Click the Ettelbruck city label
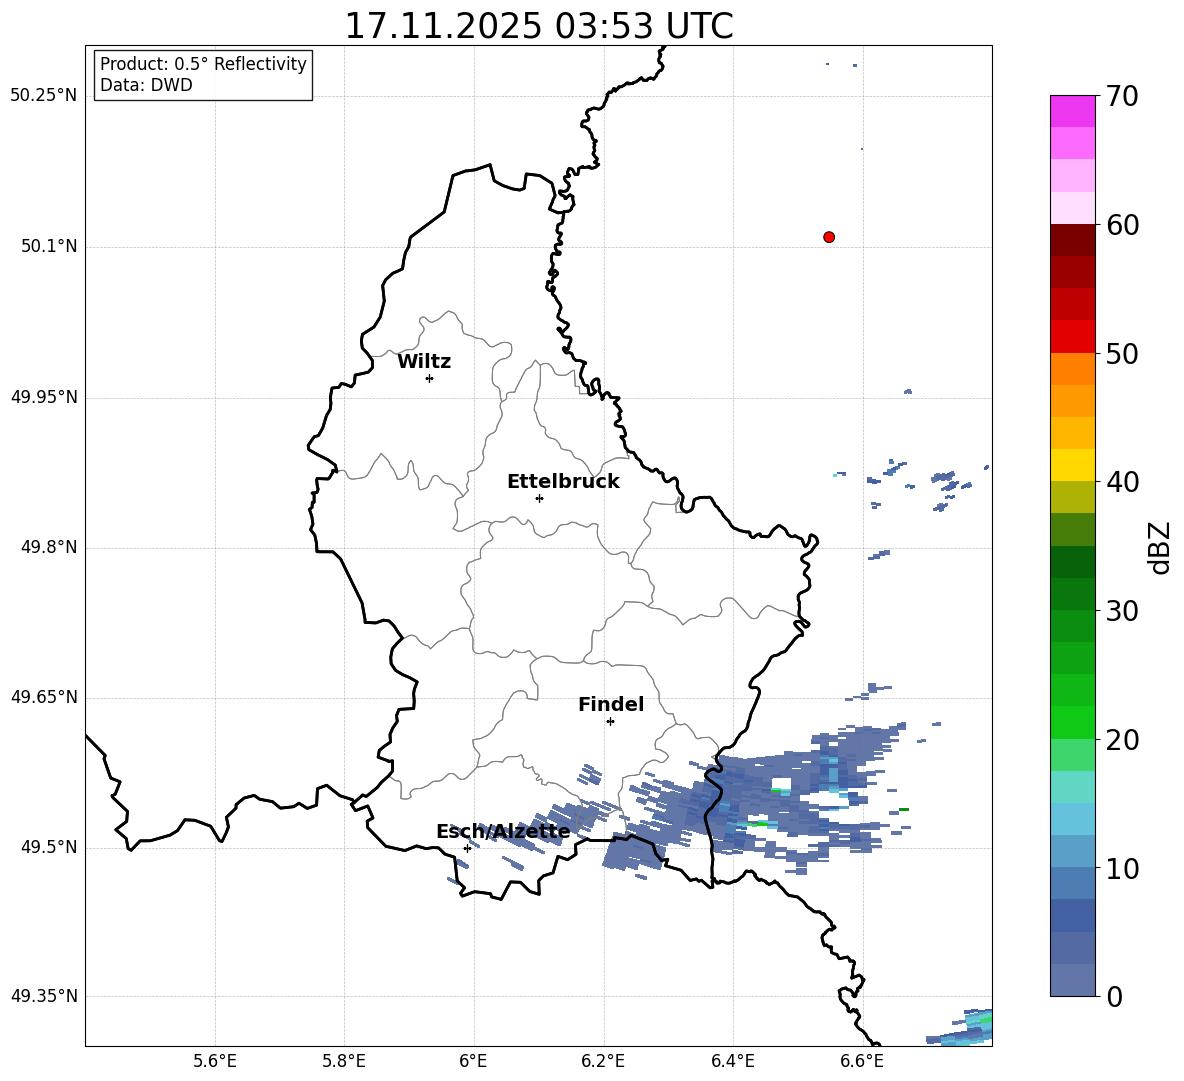Image resolution: width=1184 pixels, height=1081 pixels. click(x=563, y=482)
